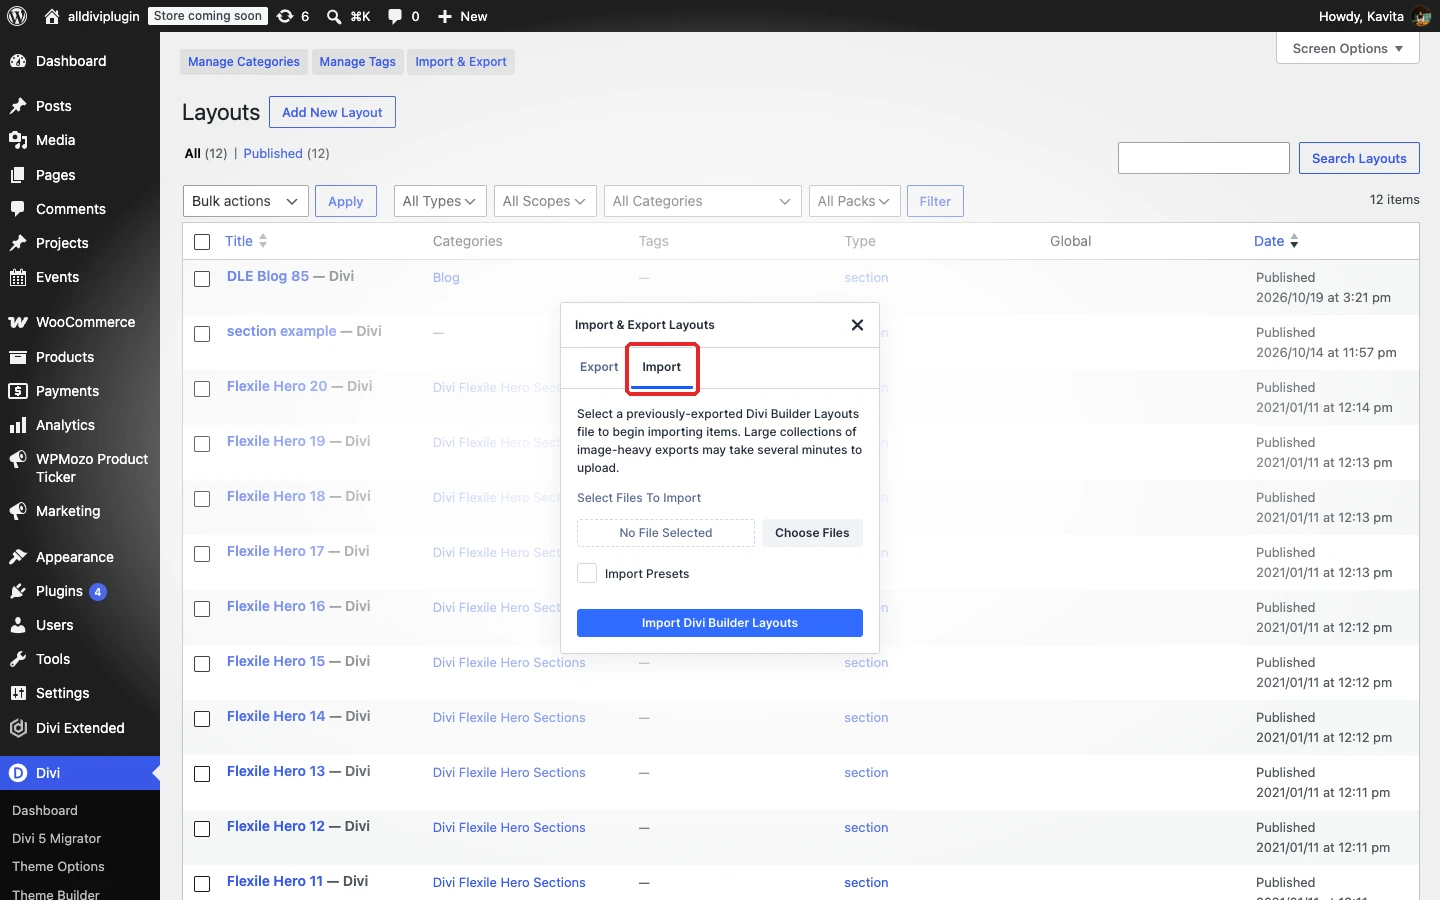The height and width of the screenshot is (900, 1440).
Task: Check the DLE Blog 85 row checkbox
Action: [202, 279]
